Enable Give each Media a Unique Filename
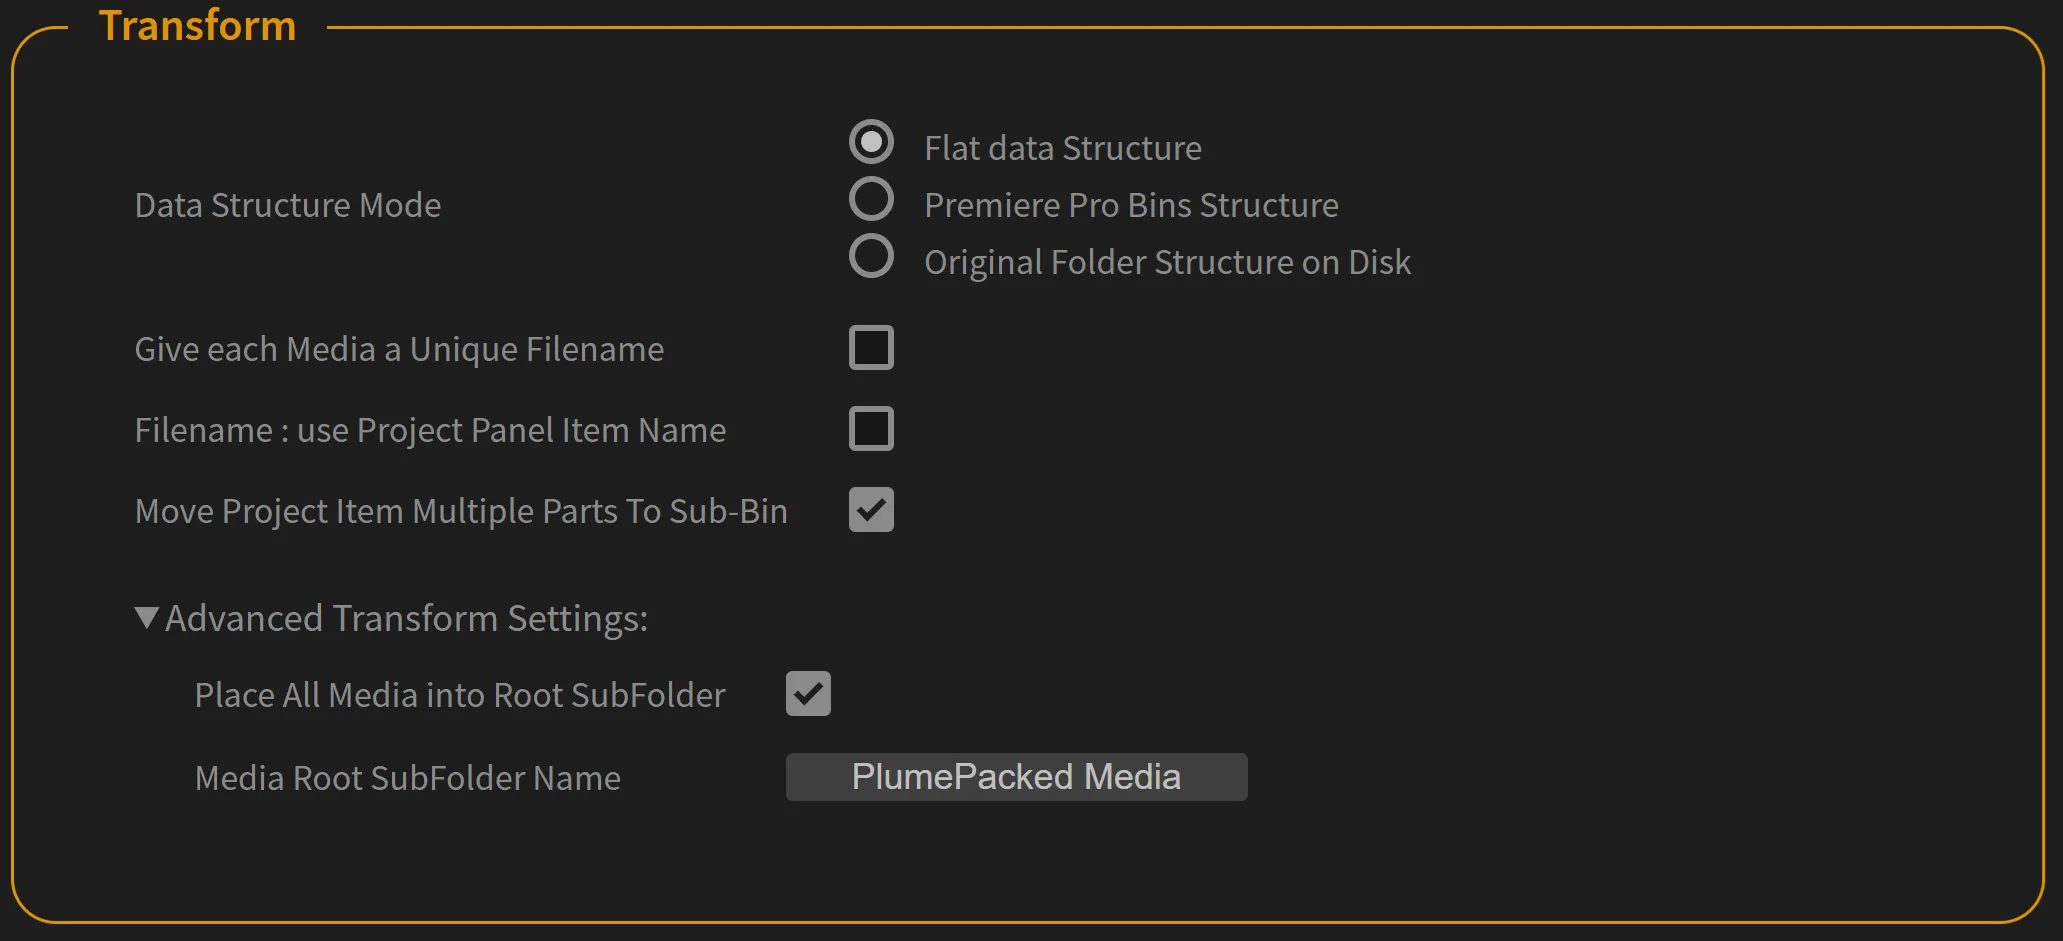 tap(870, 348)
